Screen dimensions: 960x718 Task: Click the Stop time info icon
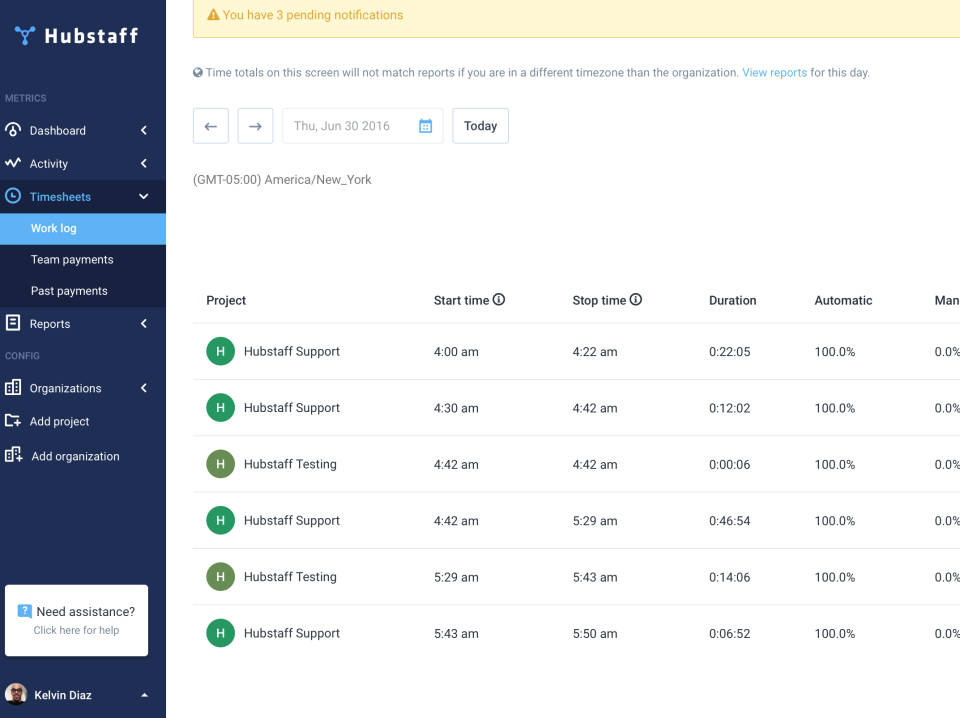point(637,298)
